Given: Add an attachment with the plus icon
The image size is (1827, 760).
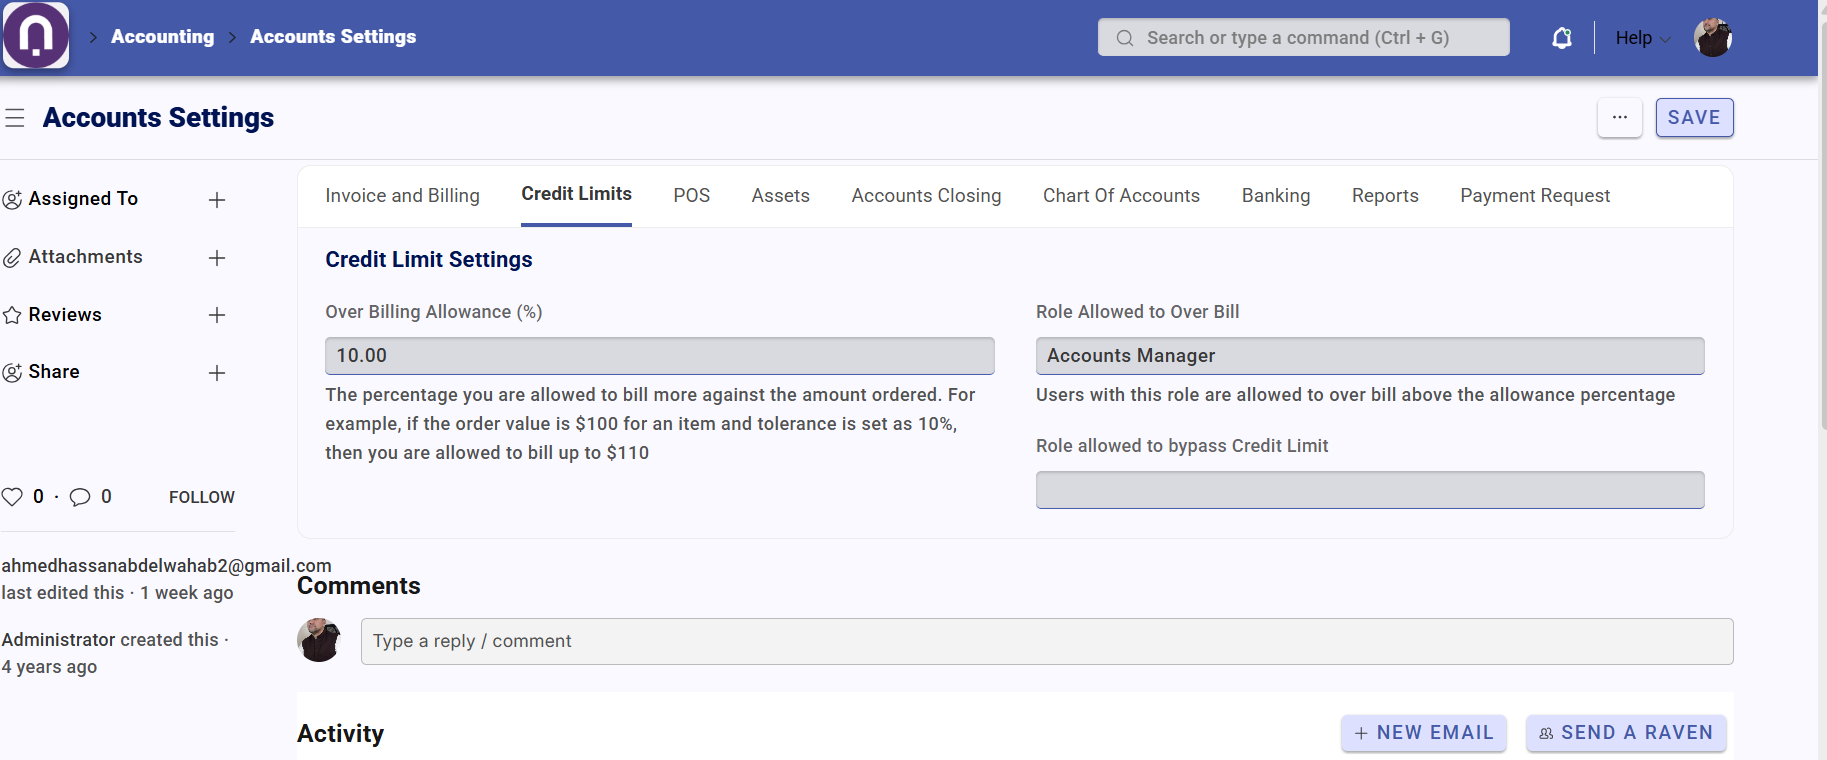Looking at the screenshot, I should click(x=216, y=258).
